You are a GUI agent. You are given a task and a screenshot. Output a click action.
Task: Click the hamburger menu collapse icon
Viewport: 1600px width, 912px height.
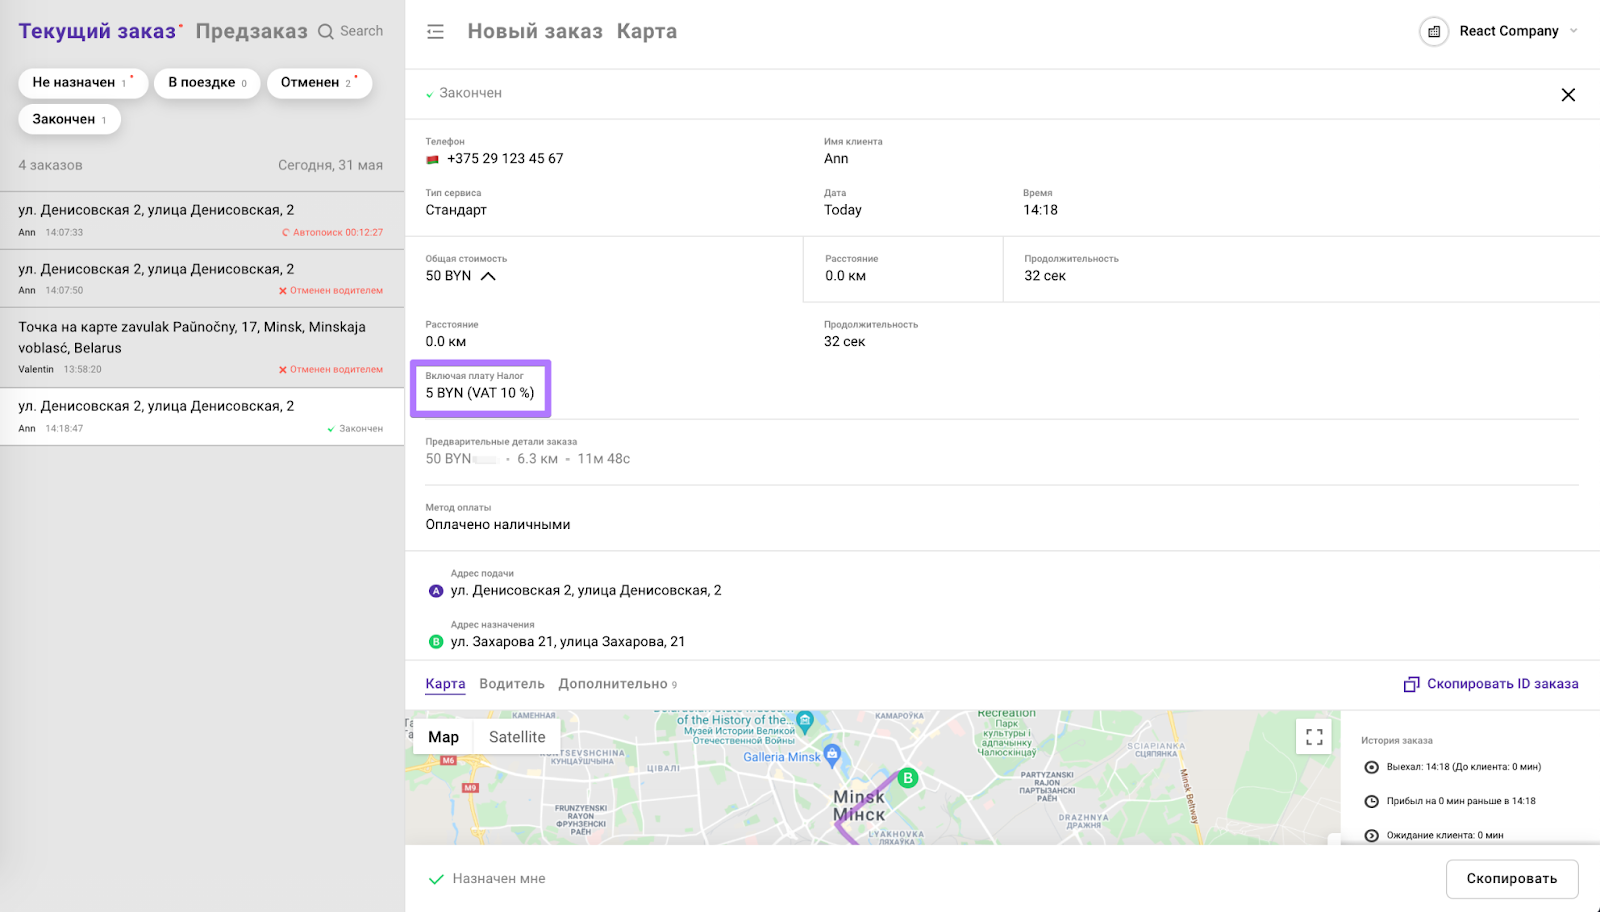click(x=435, y=32)
